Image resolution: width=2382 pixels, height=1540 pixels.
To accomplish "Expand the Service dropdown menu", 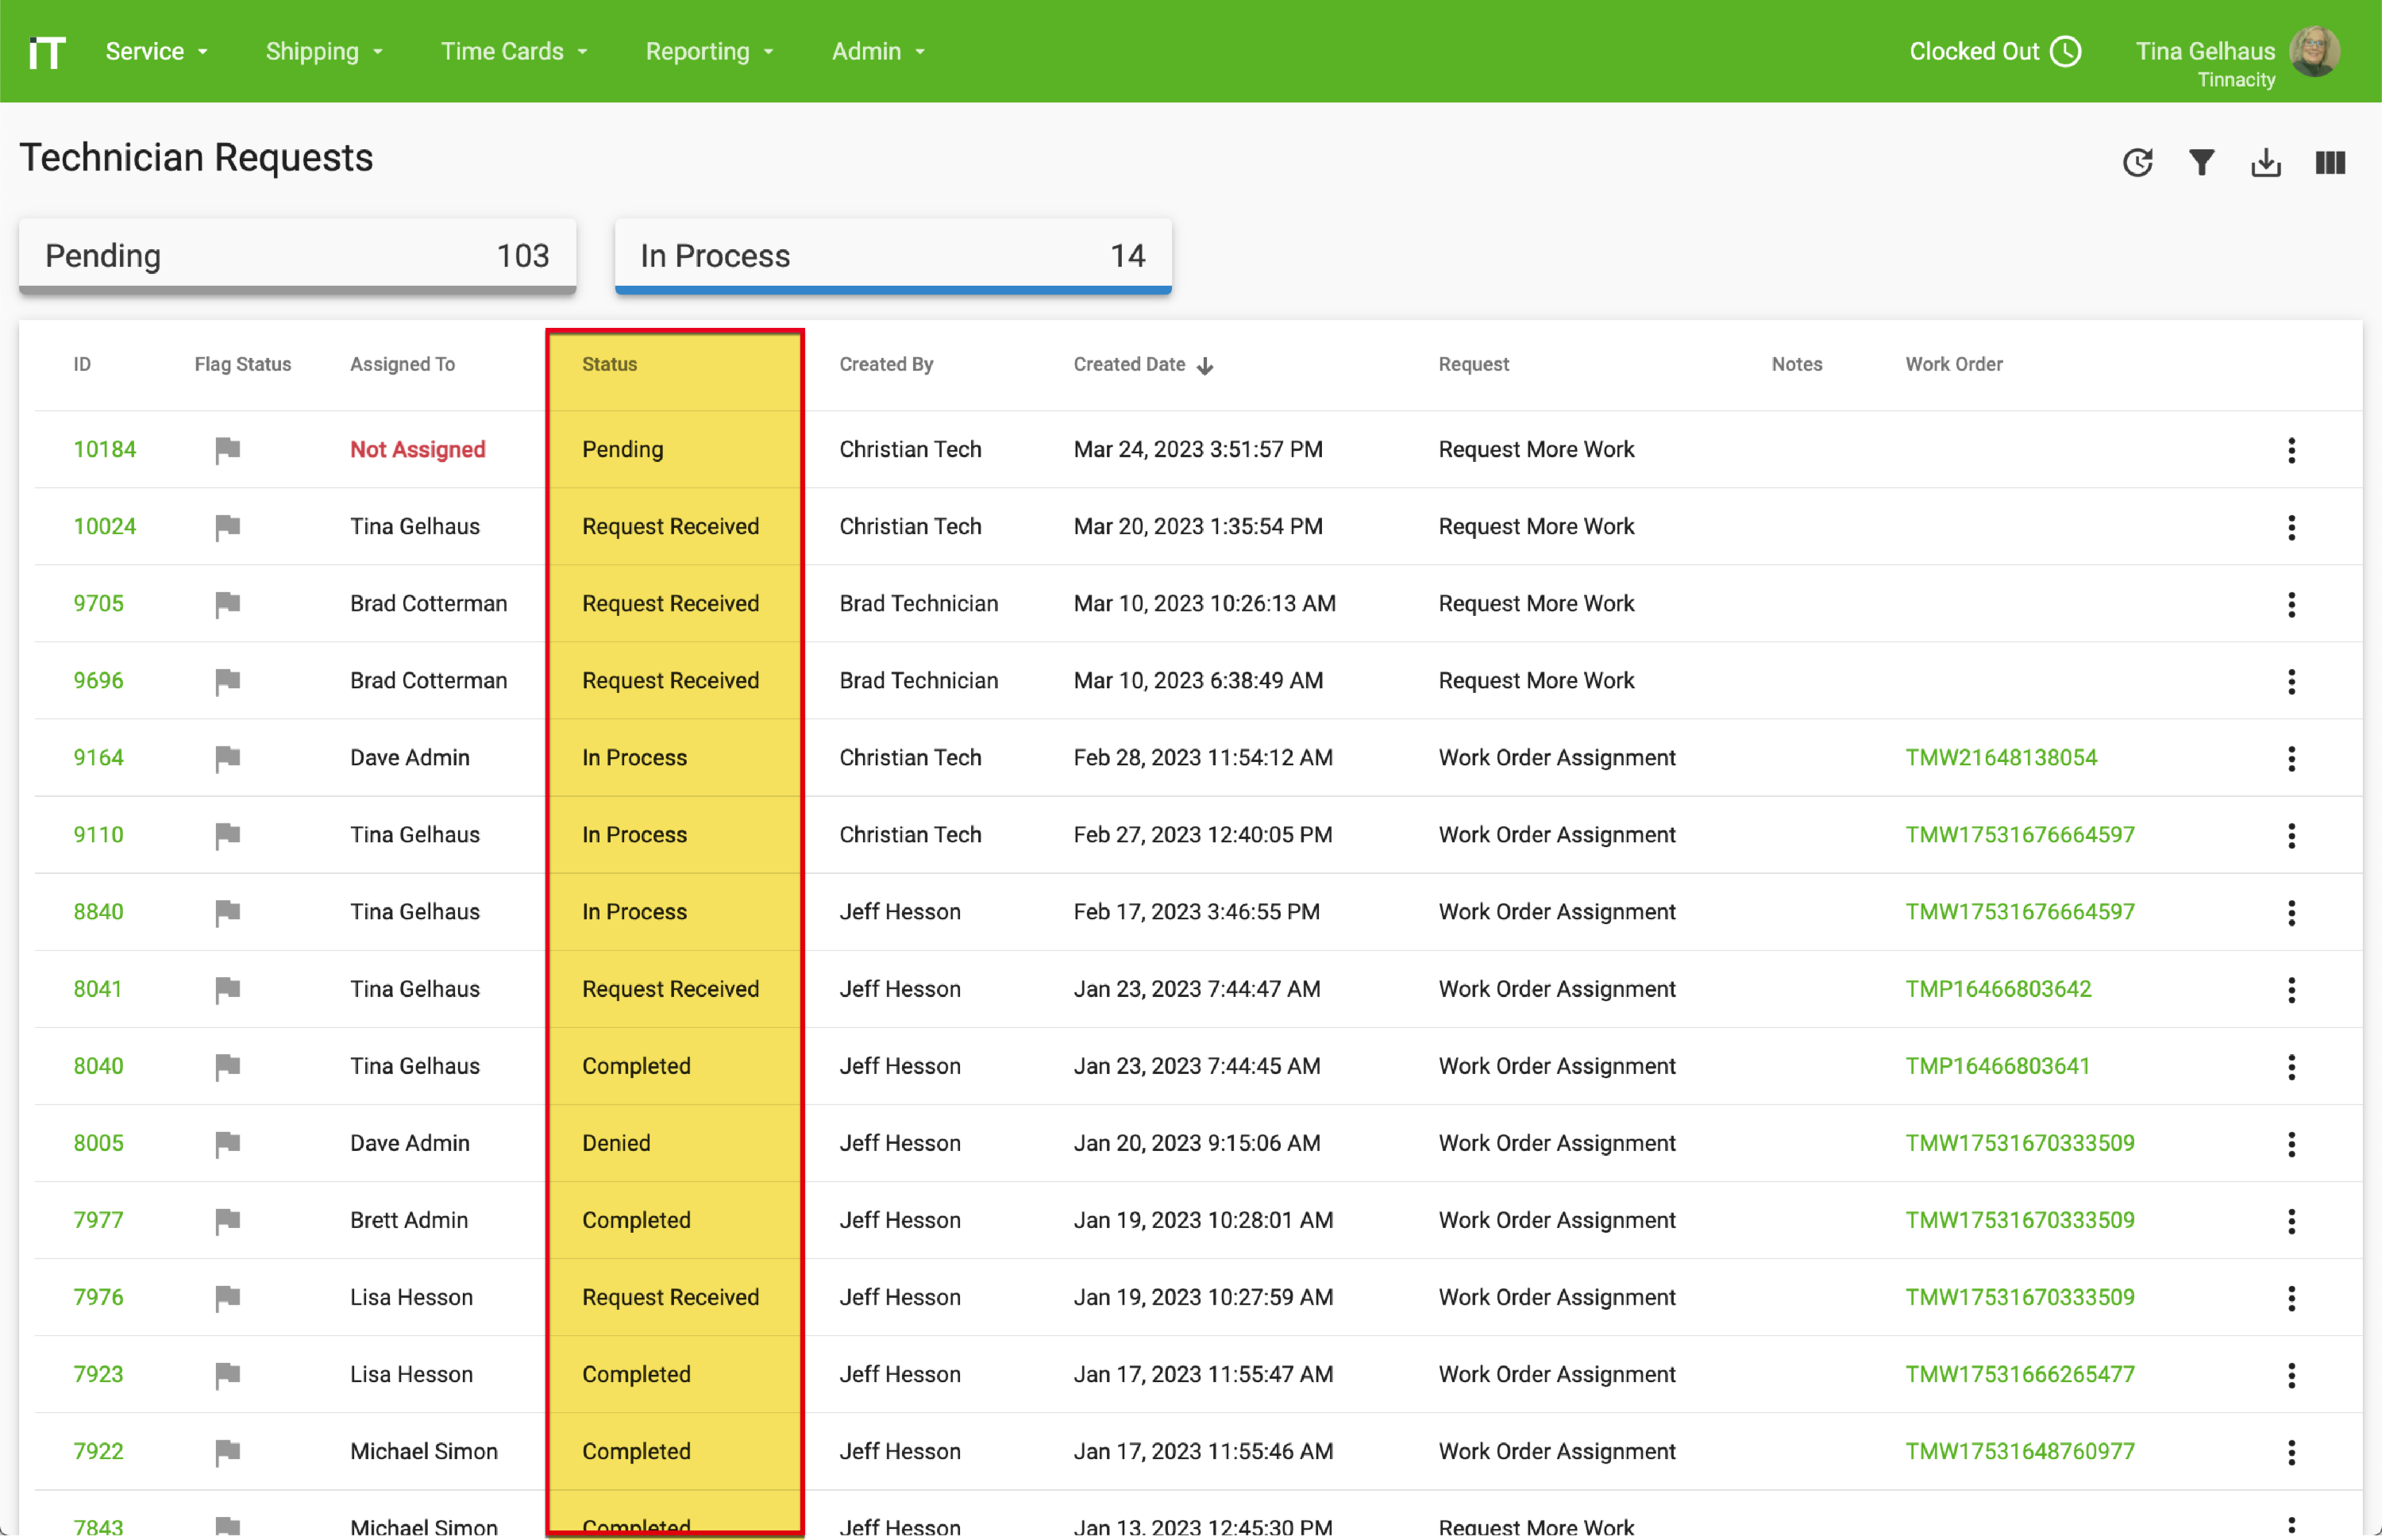I will [x=156, y=51].
